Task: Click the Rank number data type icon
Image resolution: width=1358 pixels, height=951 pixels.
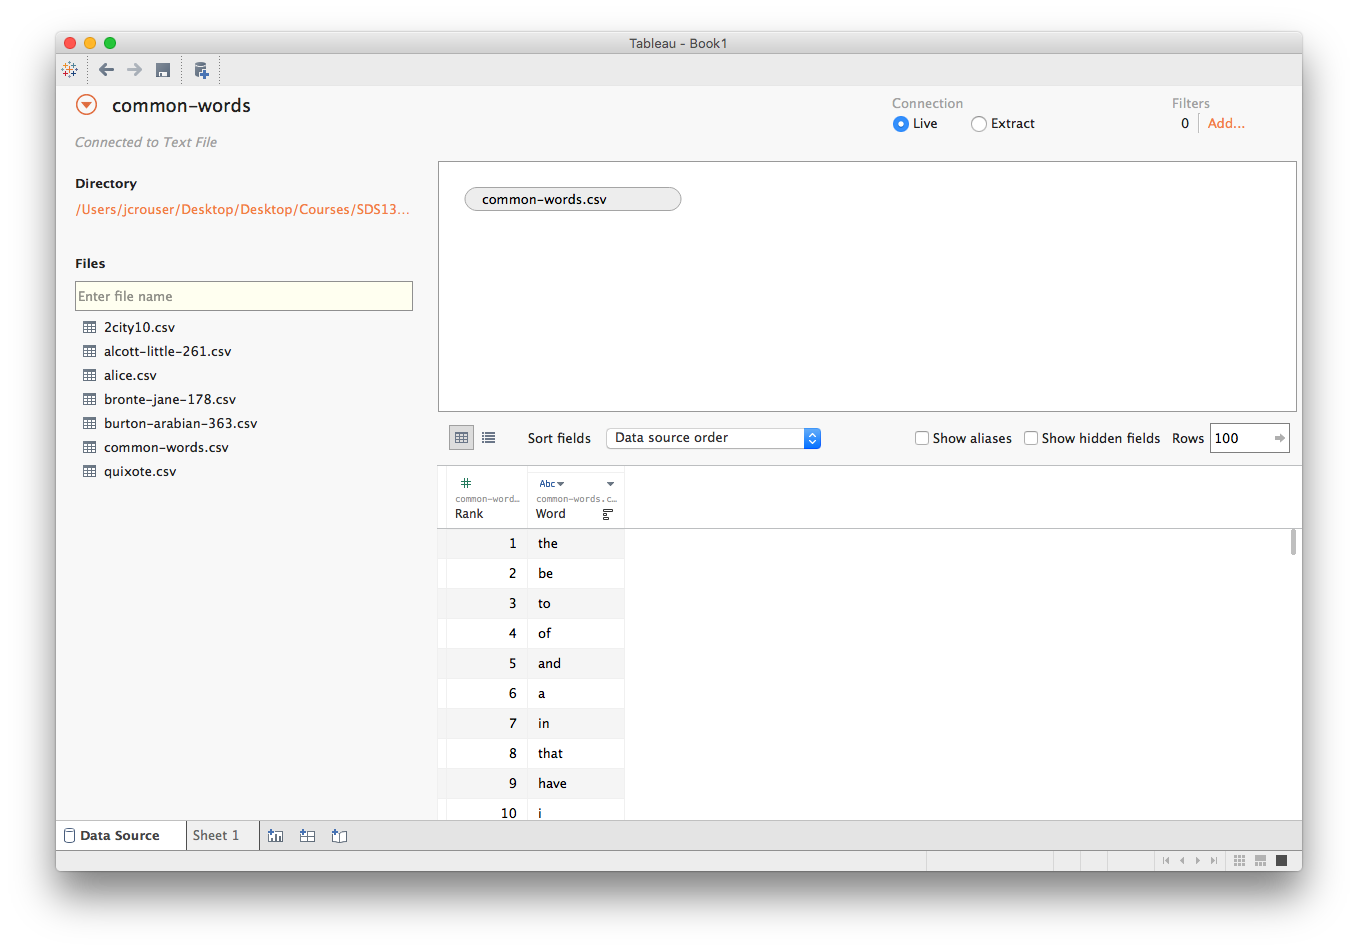Action: tap(466, 483)
